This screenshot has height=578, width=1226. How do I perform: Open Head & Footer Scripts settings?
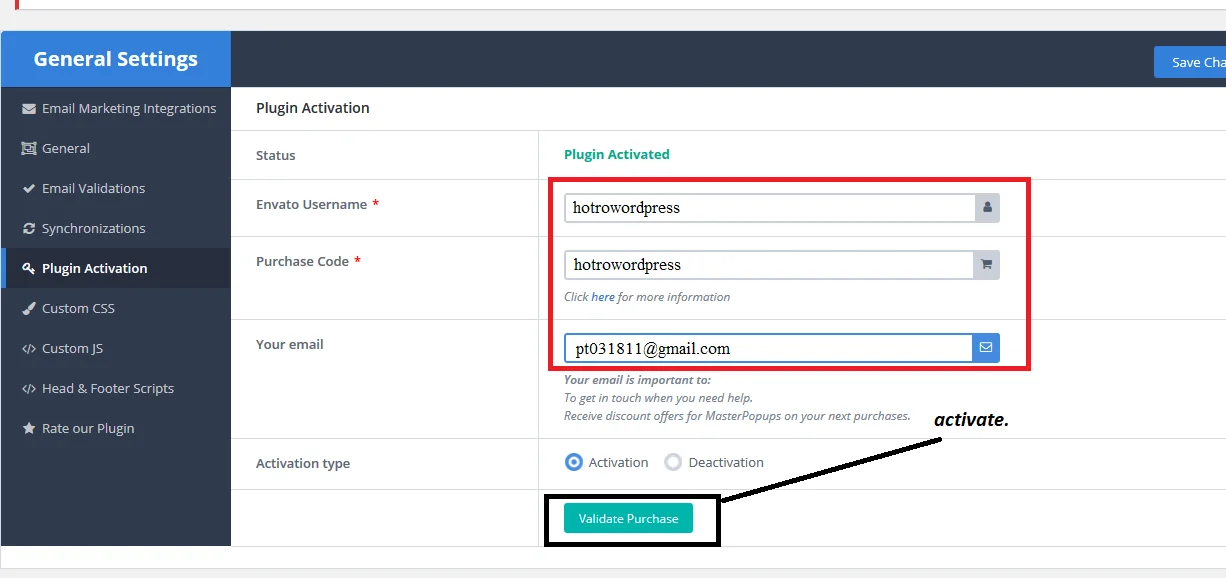click(x=107, y=389)
